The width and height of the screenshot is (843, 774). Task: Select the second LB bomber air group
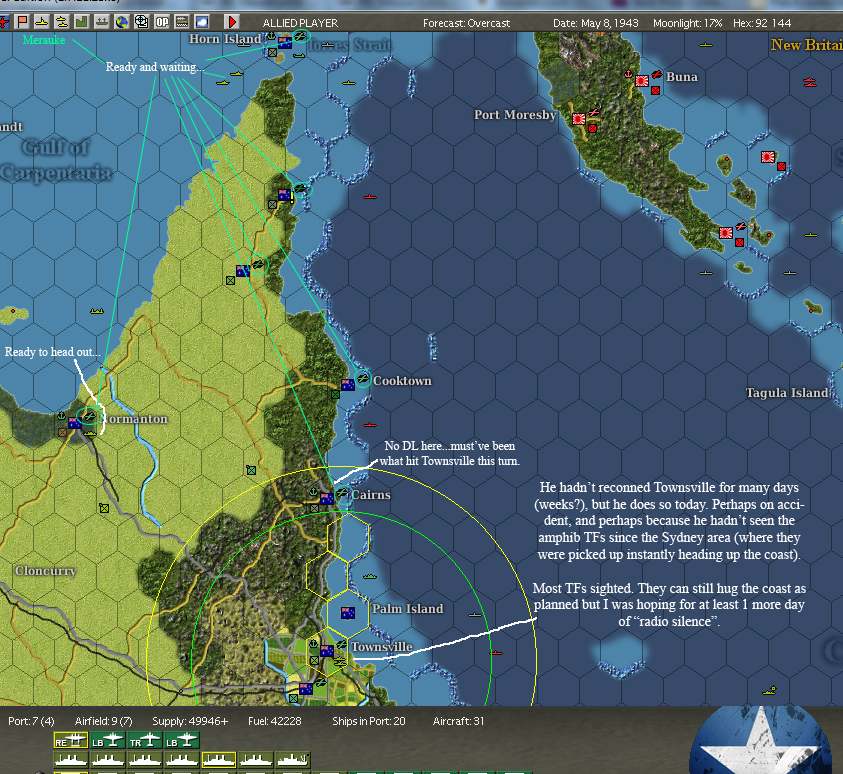(x=181, y=741)
